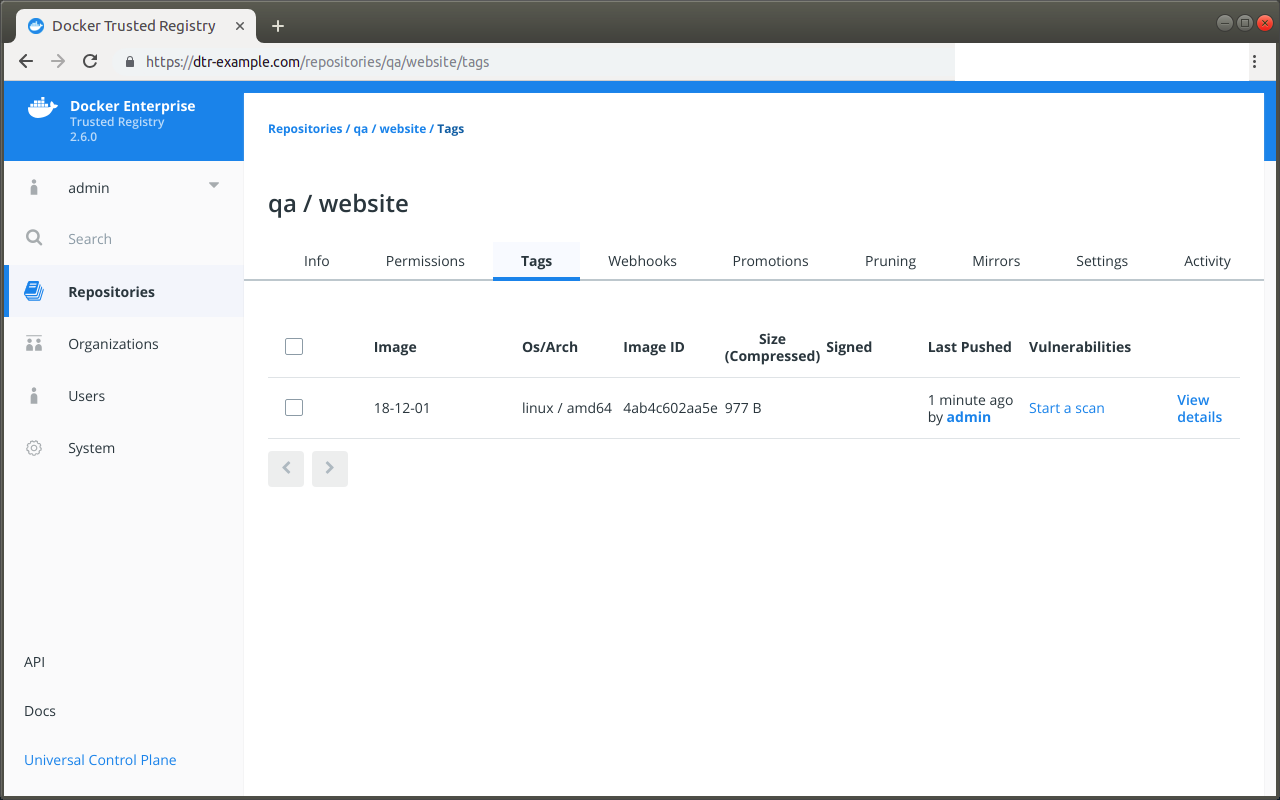Open the Universal Control Plane link

pyautogui.click(x=100, y=760)
